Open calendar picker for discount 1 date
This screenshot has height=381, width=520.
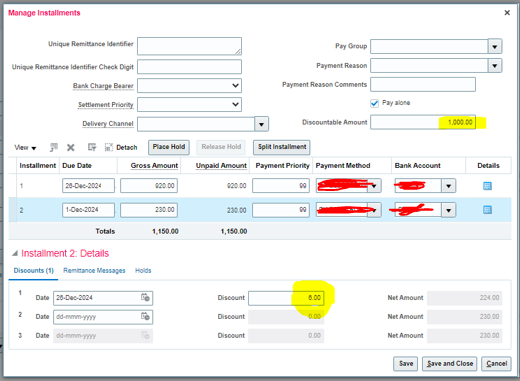[145, 297]
